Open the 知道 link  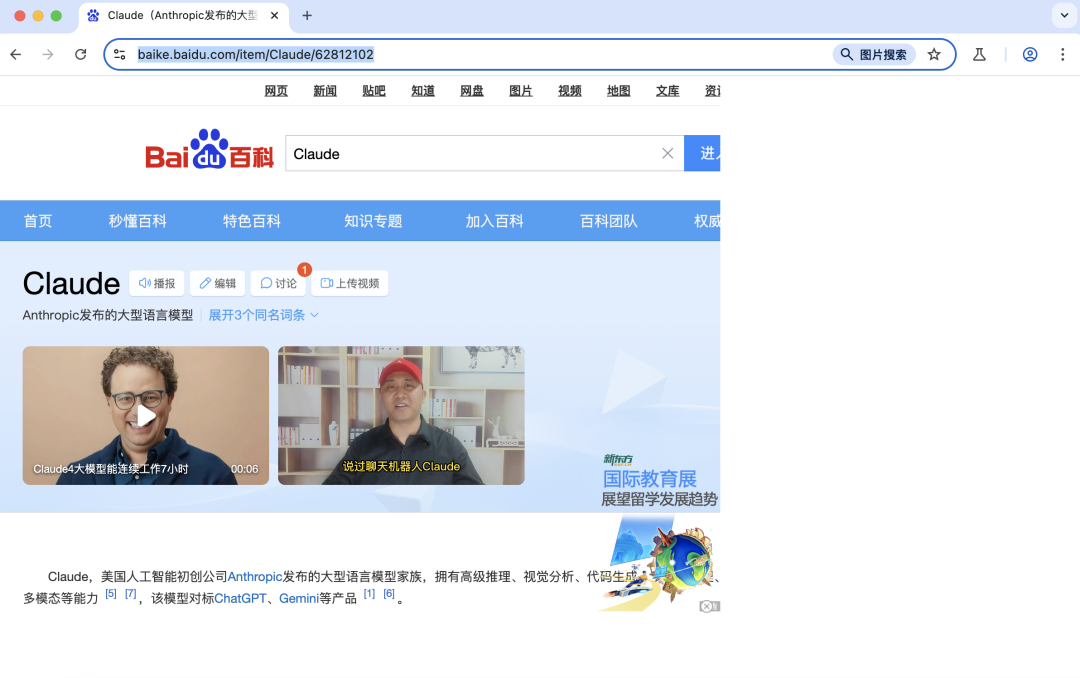pos(423,91)
